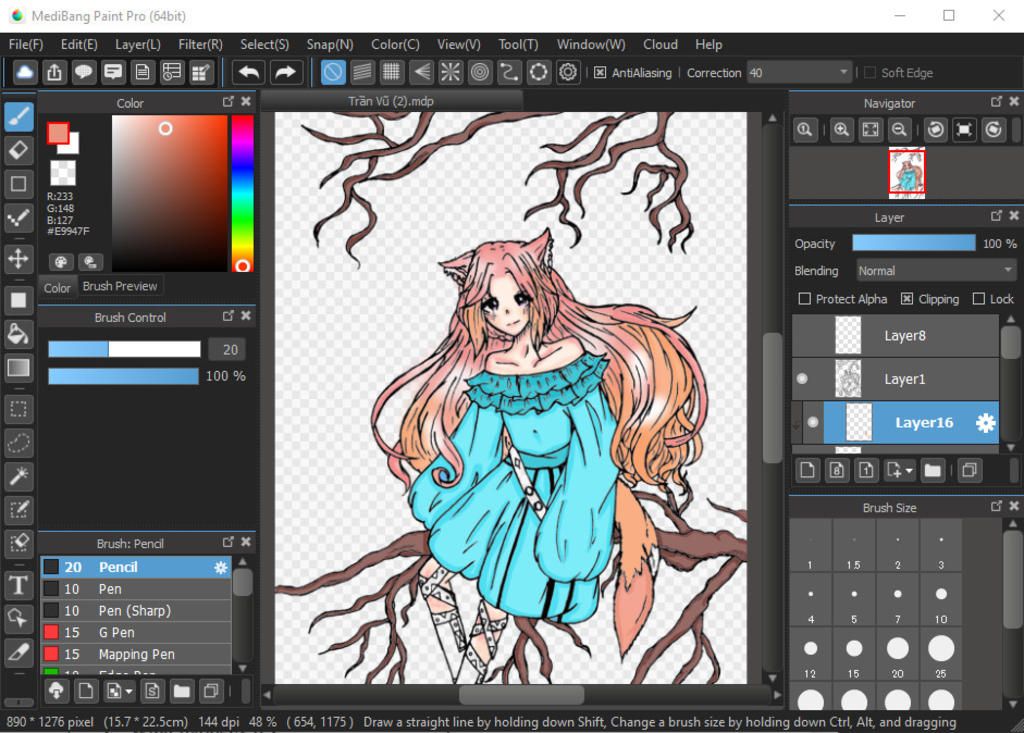
Task: Click the Undo arrow button
Action: point(249,73)
